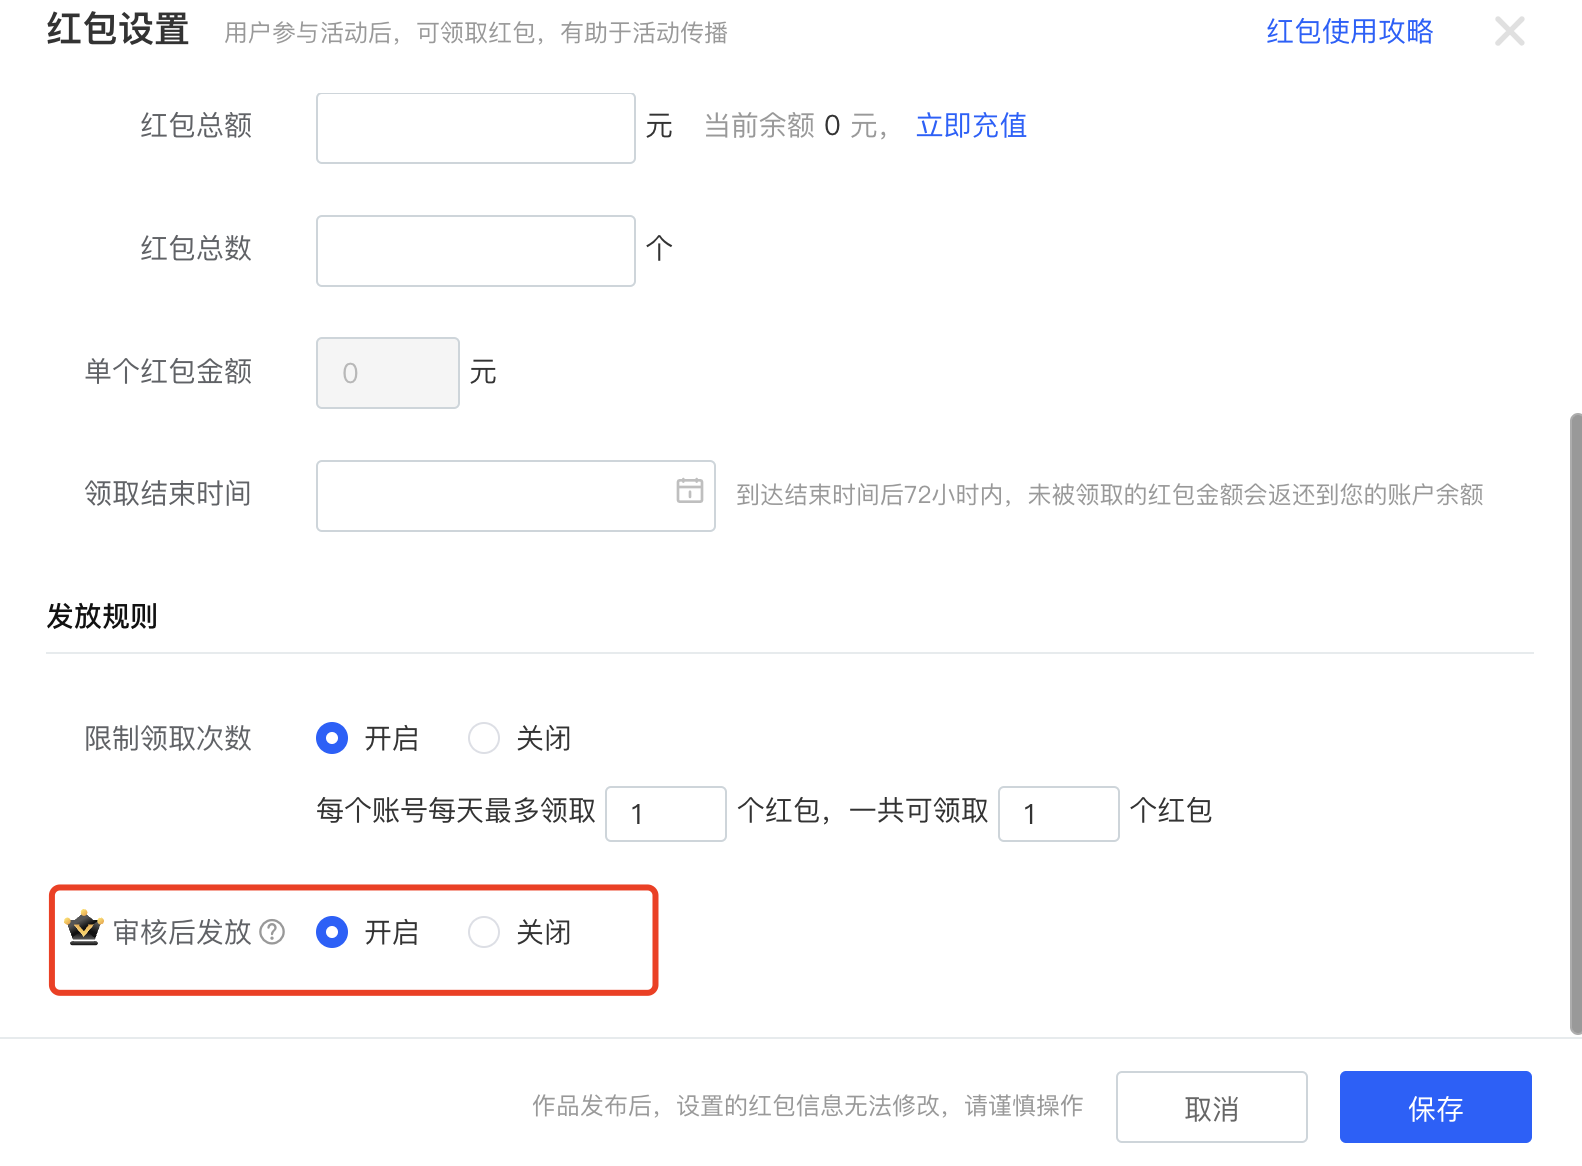Viewport: 1582px width, 1166px height.
Task: Select 关闭 for 限制领取次数
Action: tap(484, 738)
